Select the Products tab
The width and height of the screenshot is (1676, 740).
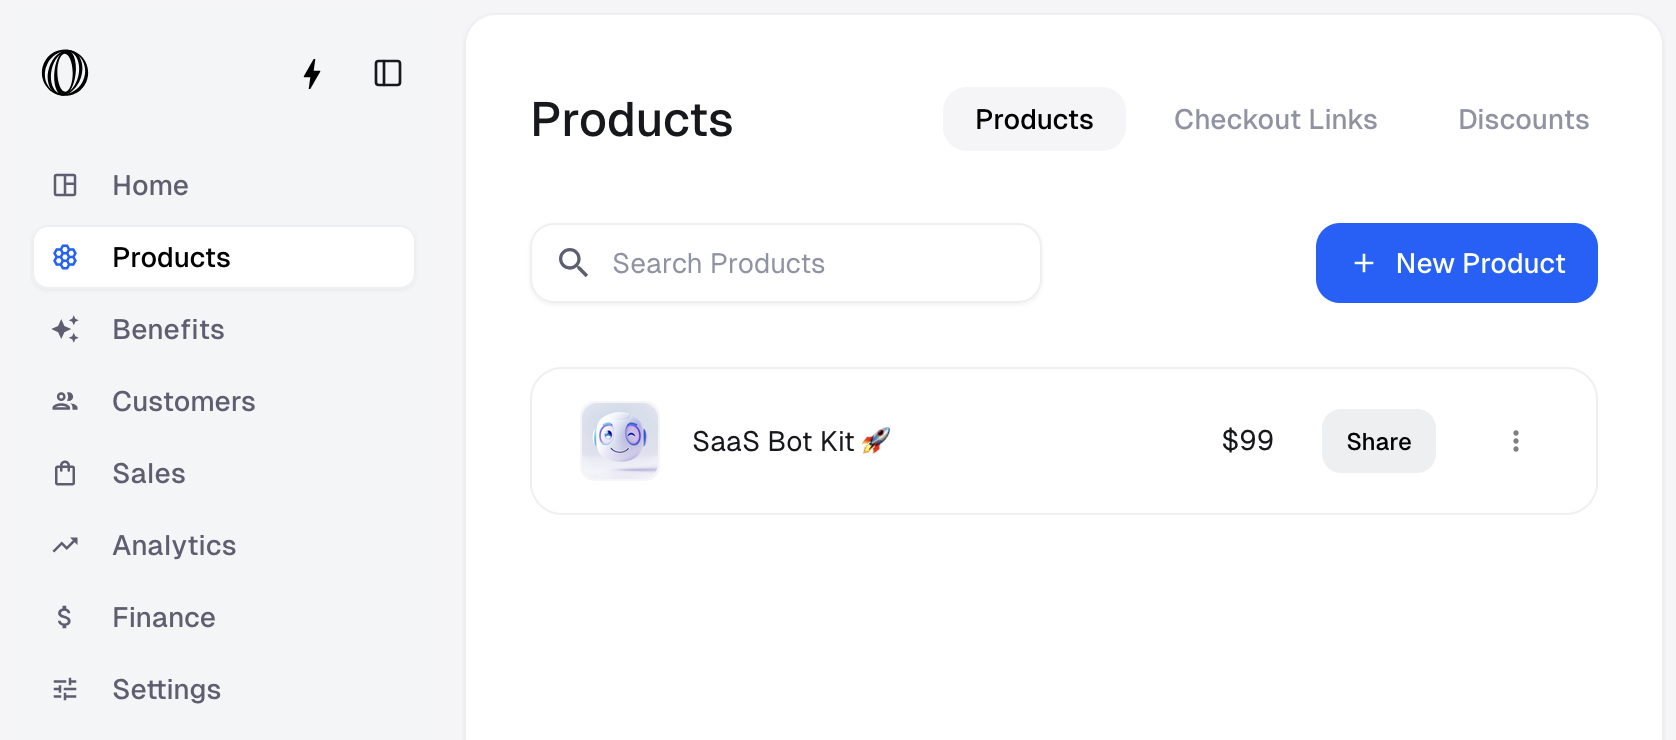click(1034, 119)
